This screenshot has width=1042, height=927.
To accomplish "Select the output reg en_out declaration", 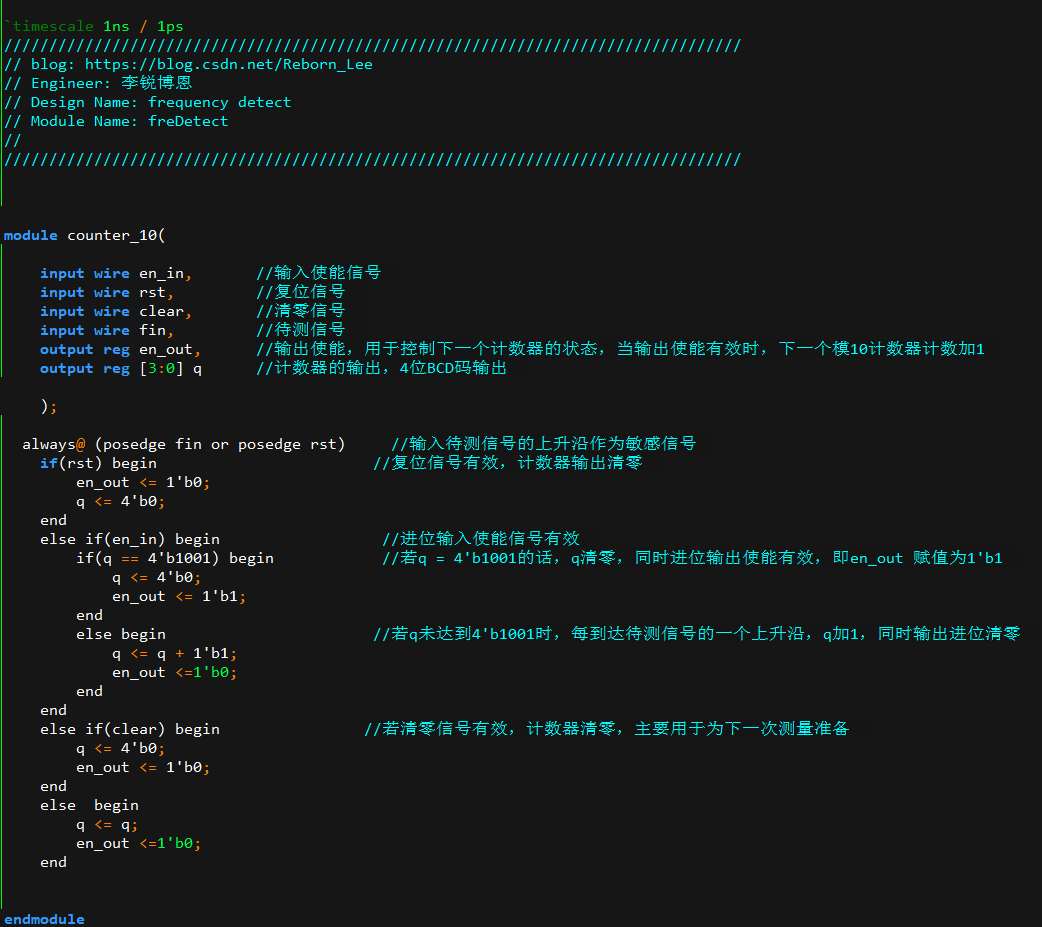I will coord(120,349).
